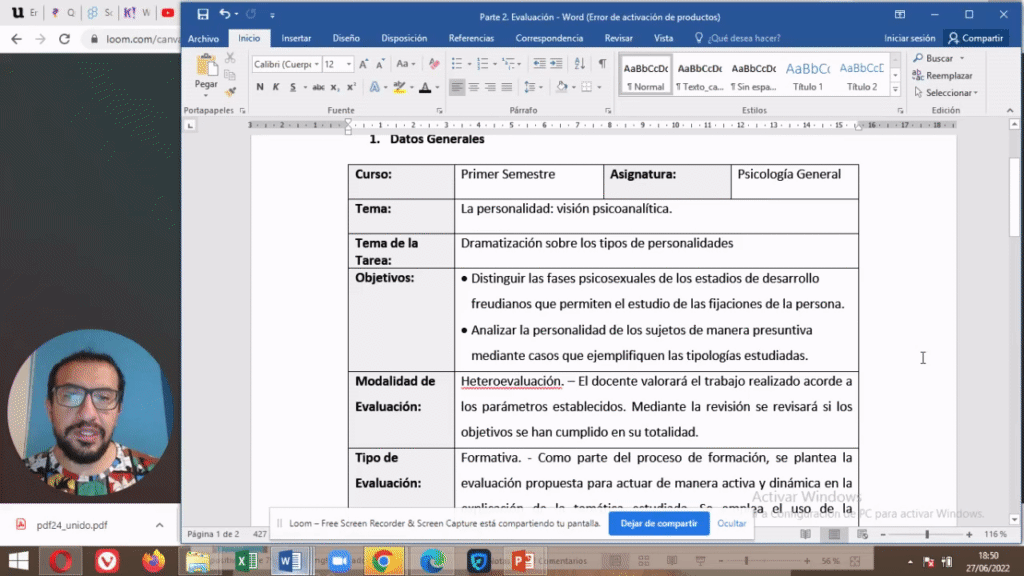This screenshot has width=1024, height=576.
Task: Click the justify text alignment icon
Action: [x=507, y=87]
